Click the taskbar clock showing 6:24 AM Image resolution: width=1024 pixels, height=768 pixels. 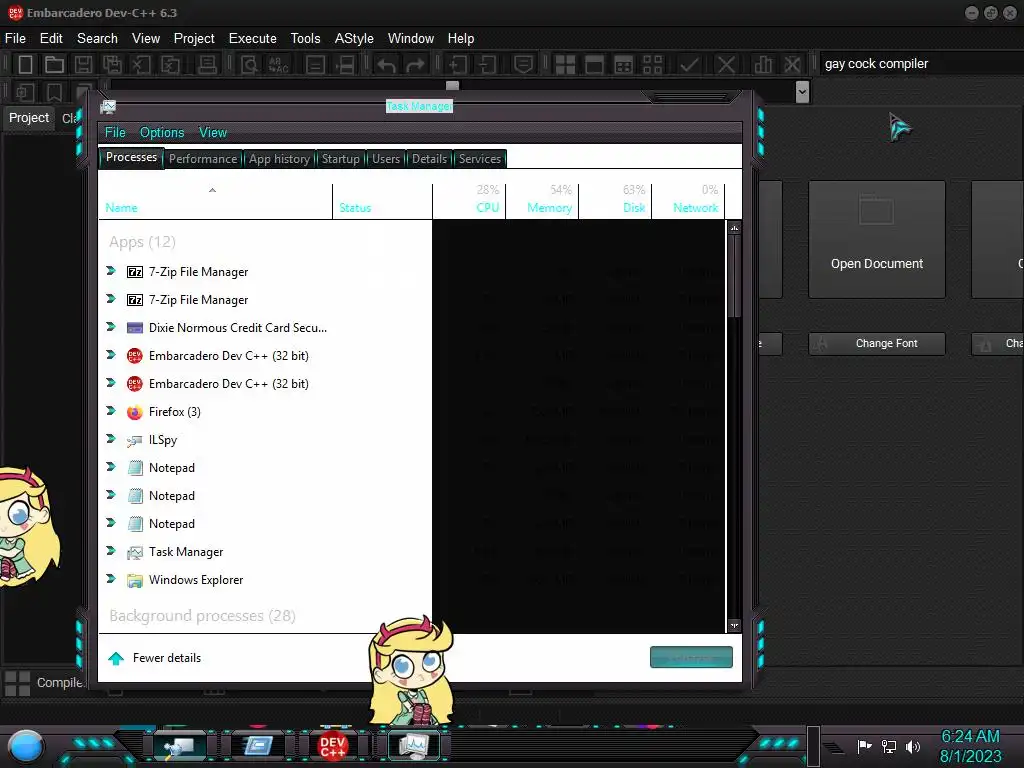[x=970, y=746]
